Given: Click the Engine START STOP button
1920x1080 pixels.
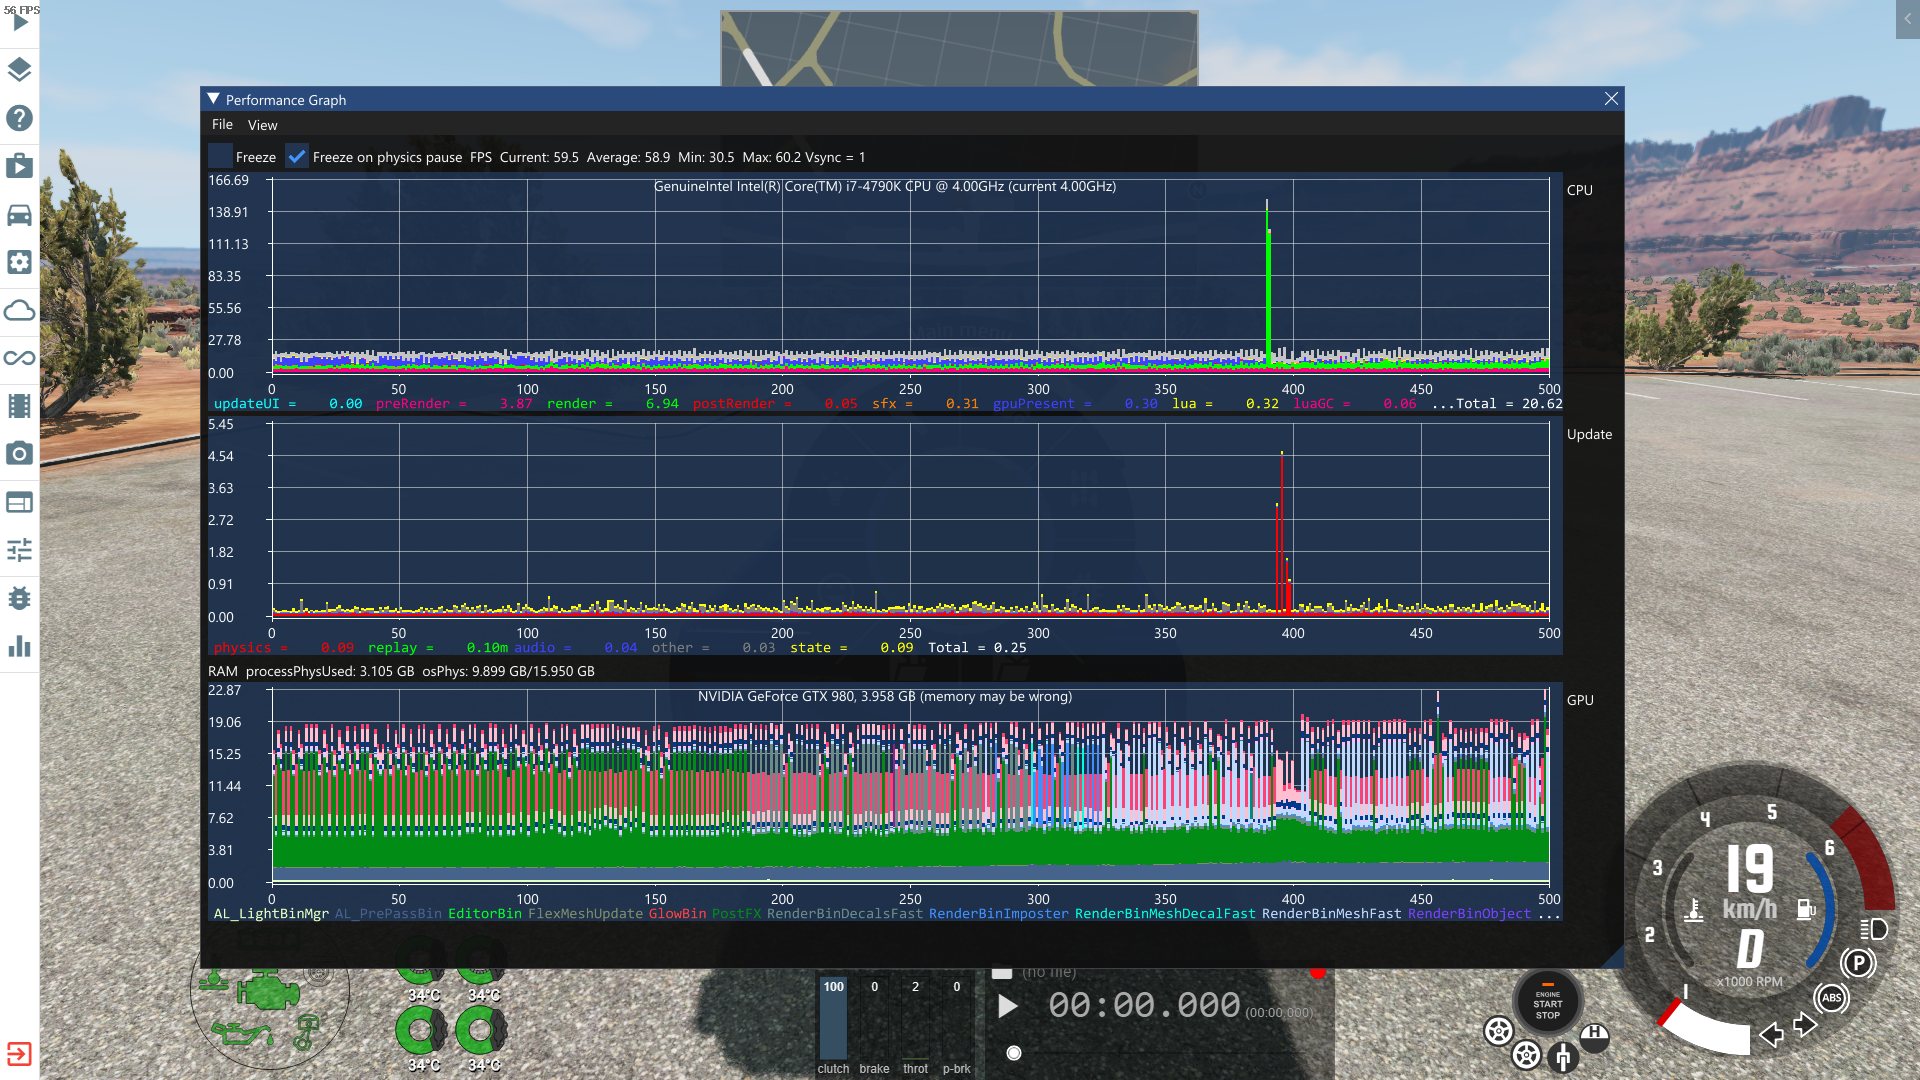Looking at the screenshot, I should coord(1547,1003).
